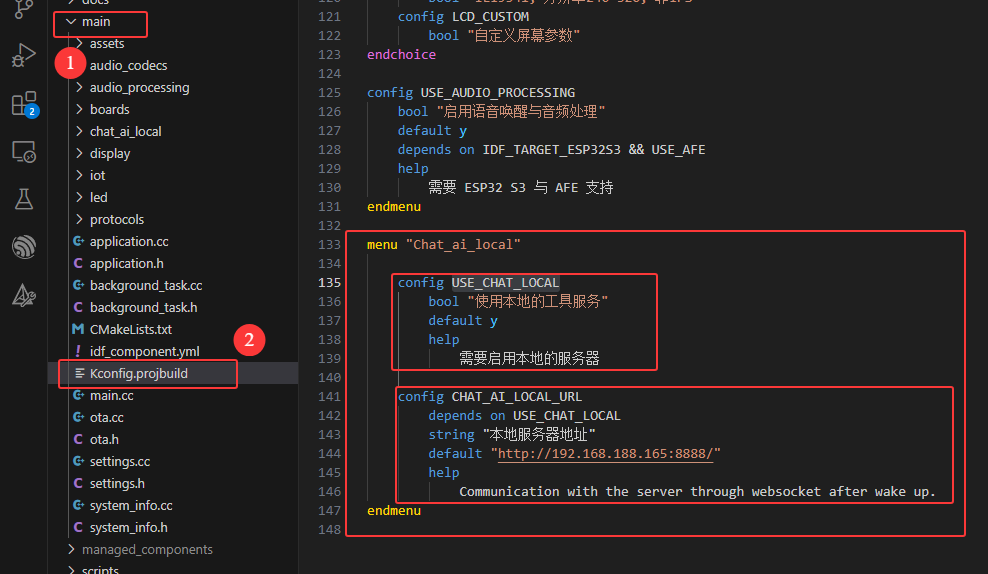Click the CMakeLists.txt file icon
Screen dimensions: 988x574
[x=78, y=329]
